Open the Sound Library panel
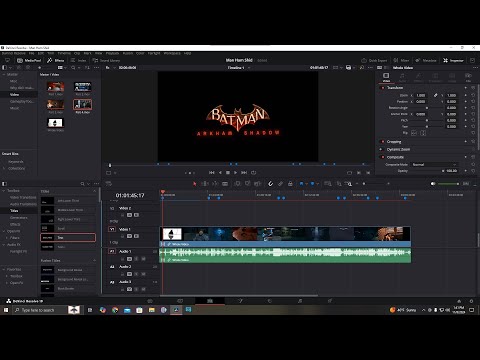This screenshot has width=480, height=360. tap(106, 60)
